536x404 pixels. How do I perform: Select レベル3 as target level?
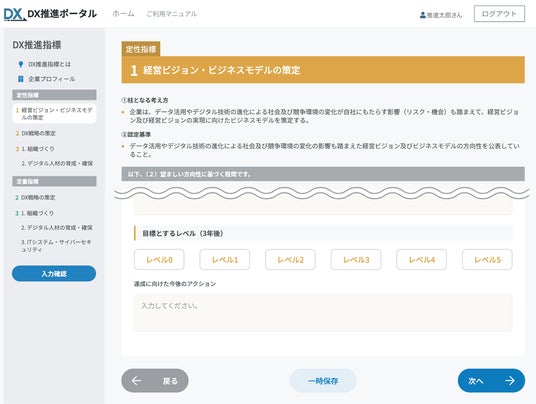coord(356,260)
